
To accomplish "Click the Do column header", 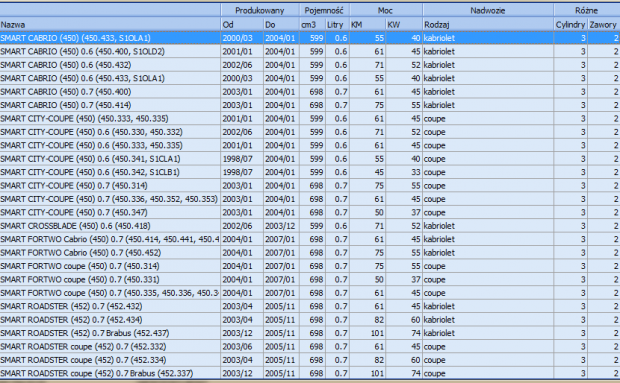I will tap(281, 25).
